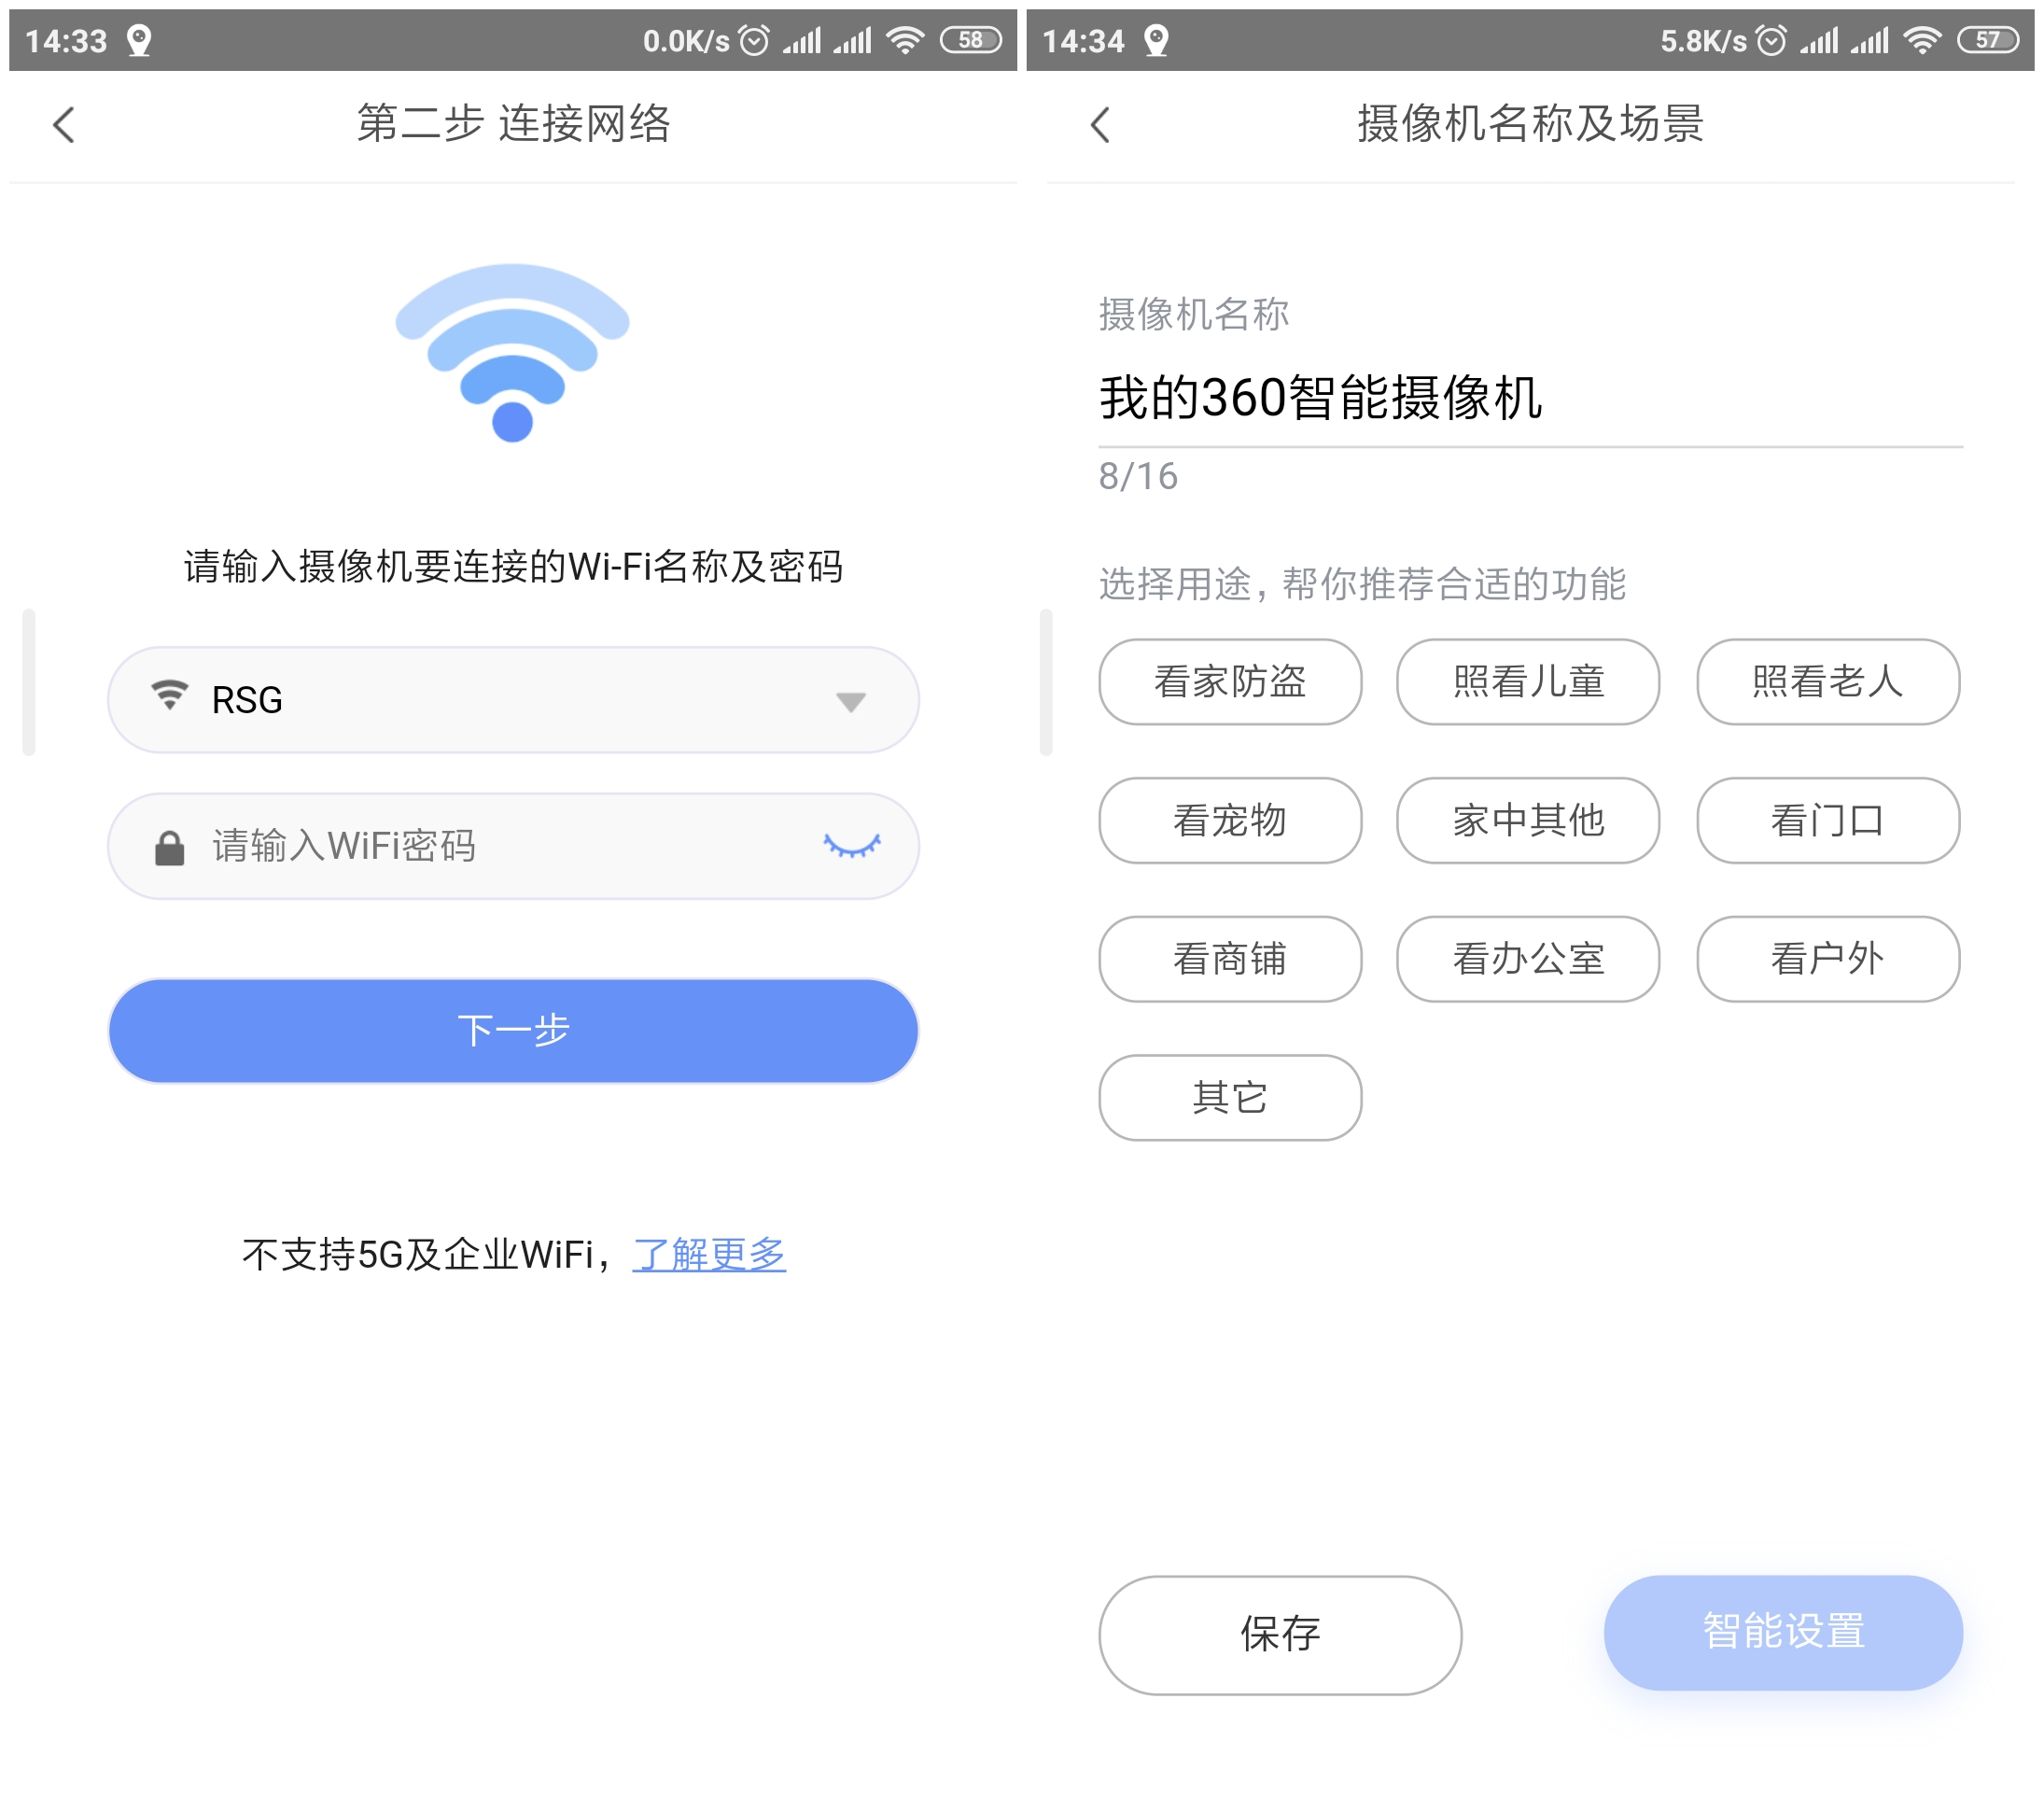Screen dimensions: 2044x1811
Task: Select the 其它 usage option
Action: click(x=1230, y=1098)
